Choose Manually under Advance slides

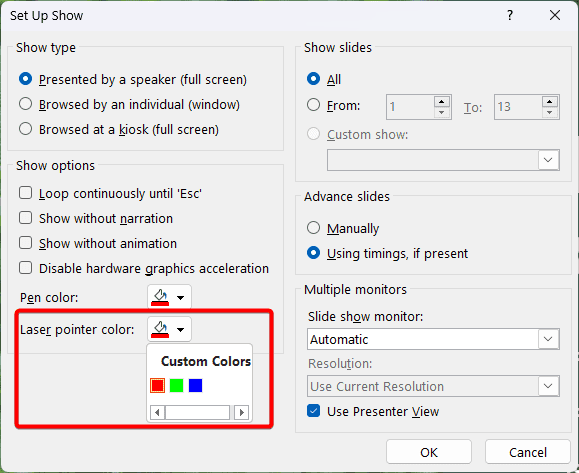pos(314,228)
